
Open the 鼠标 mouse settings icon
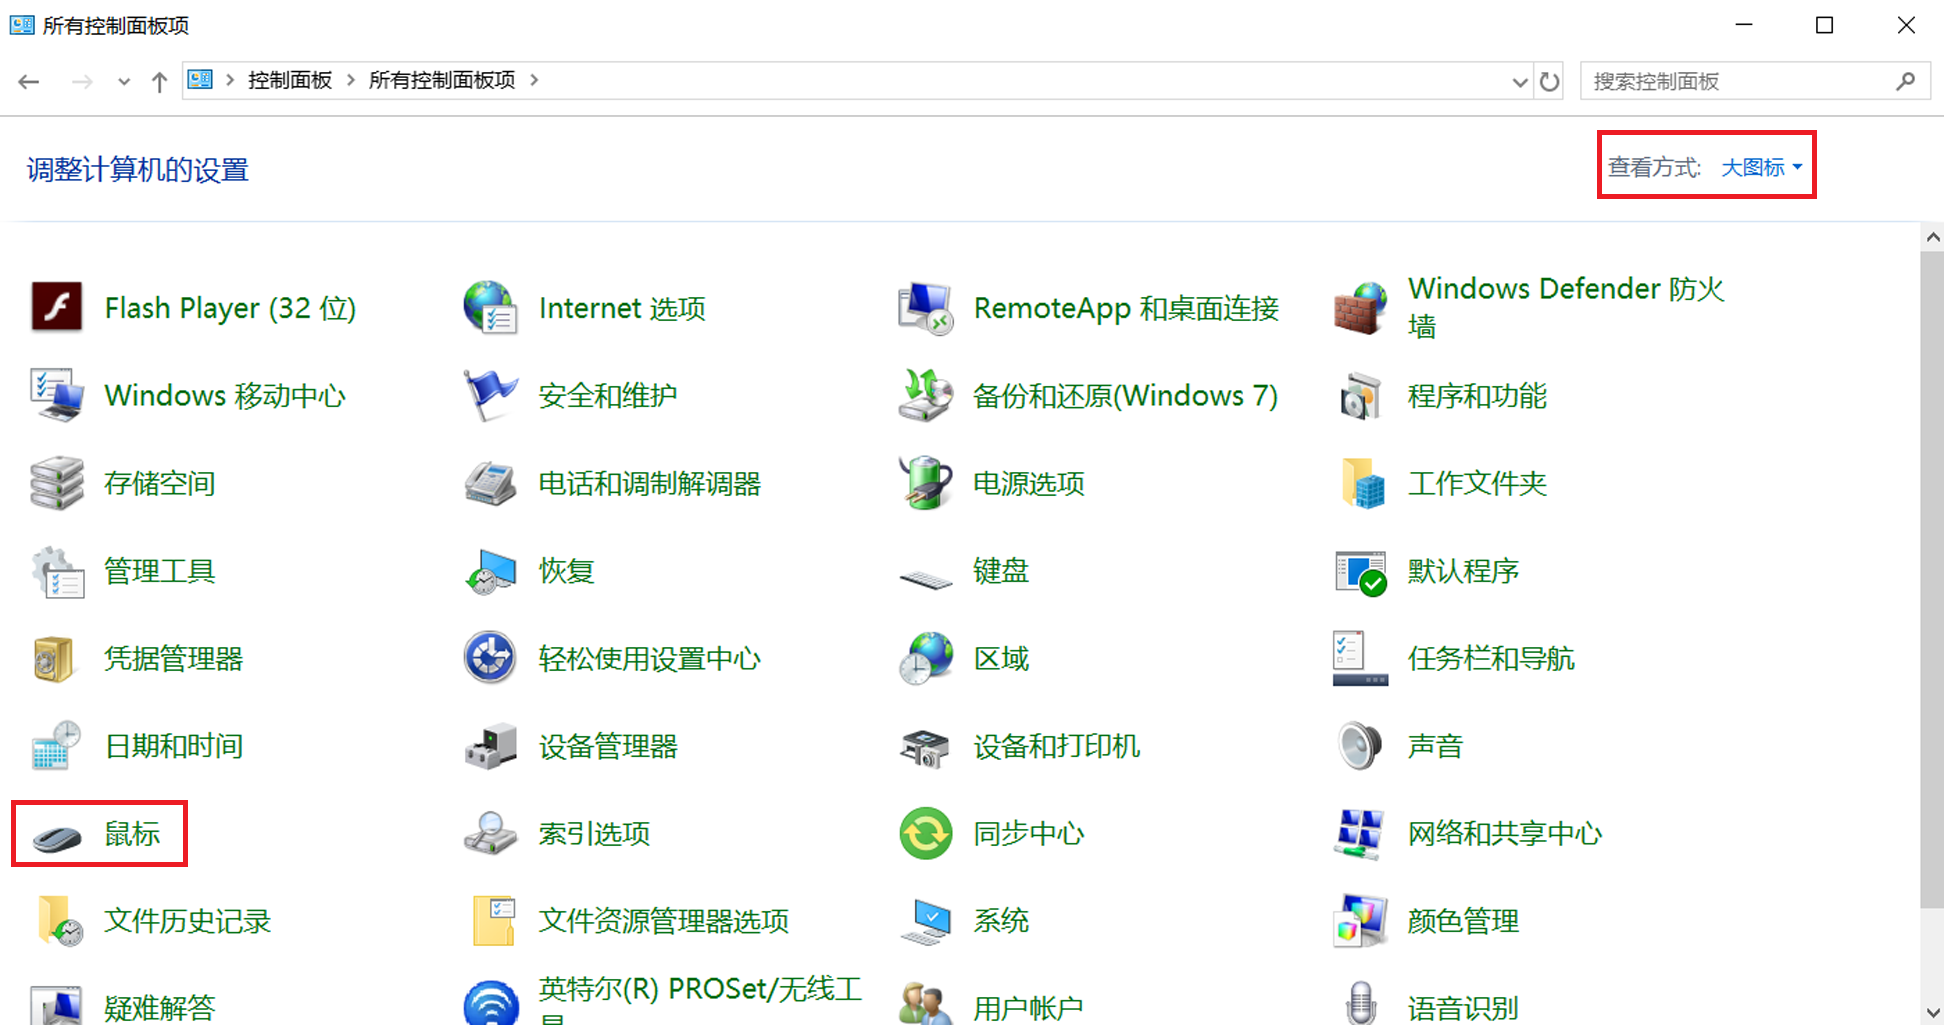57,835
